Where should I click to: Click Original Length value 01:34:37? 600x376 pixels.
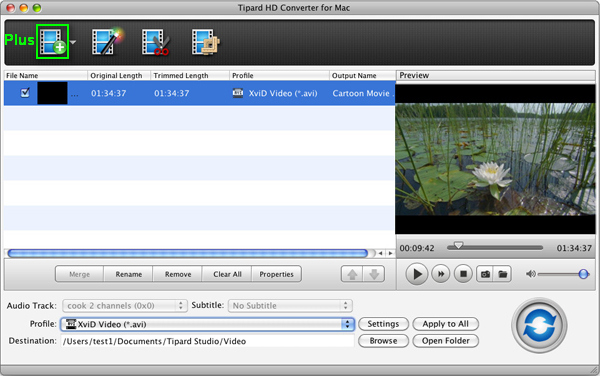[108, 93]
